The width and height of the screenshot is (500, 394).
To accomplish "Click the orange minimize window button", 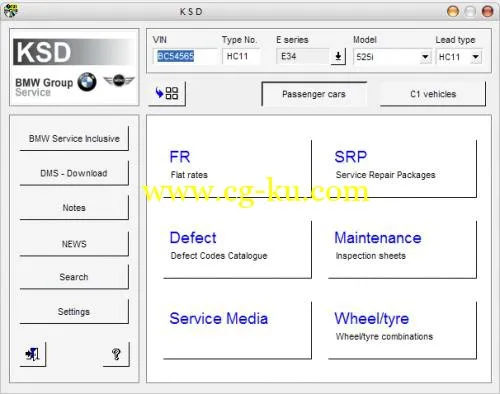I will pos(453,11).
